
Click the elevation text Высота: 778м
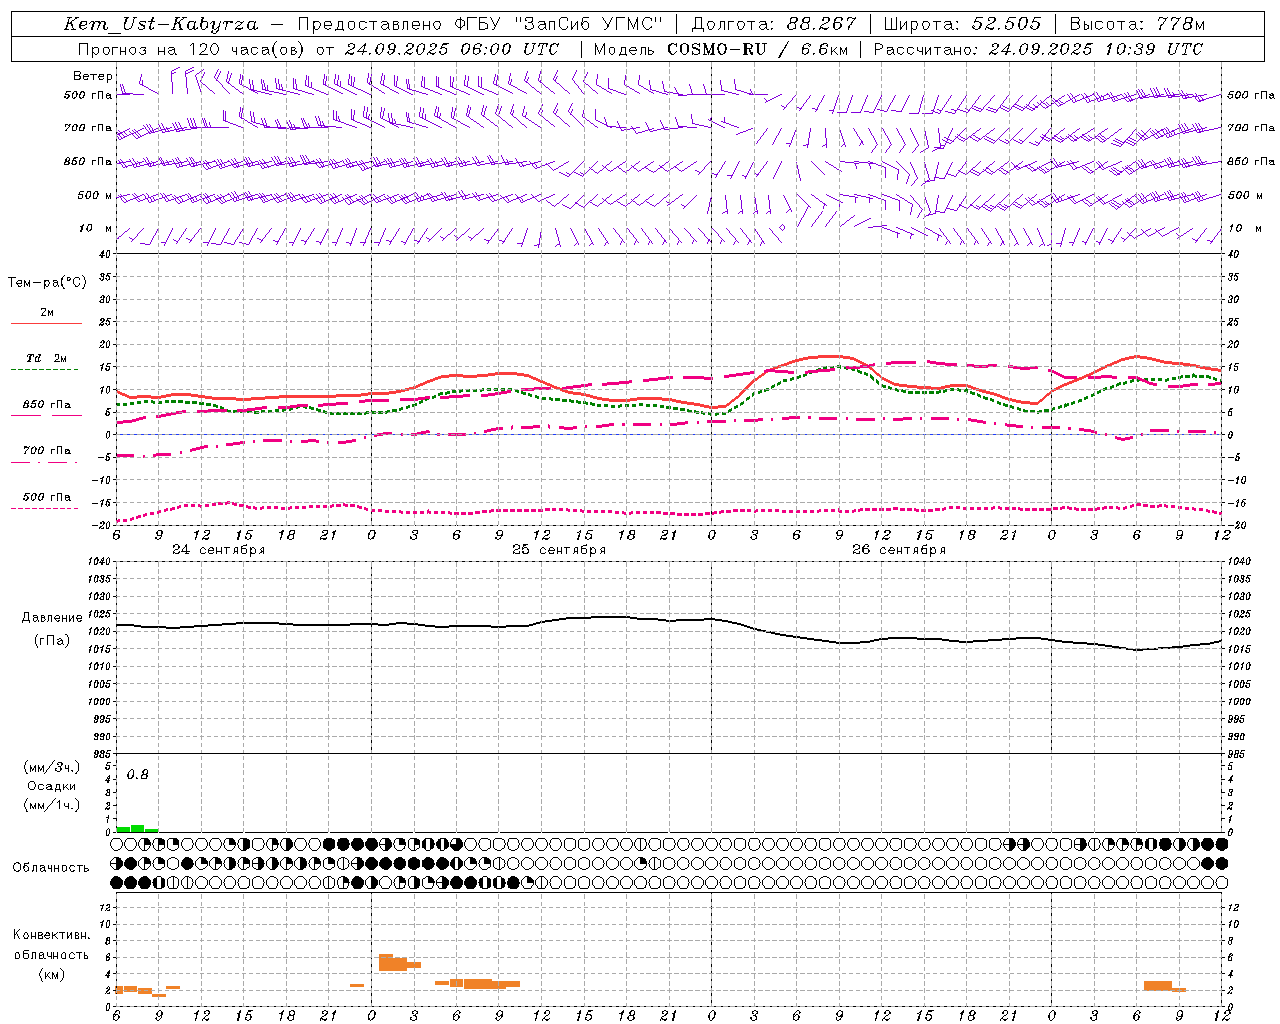(x=1137, y=24)
